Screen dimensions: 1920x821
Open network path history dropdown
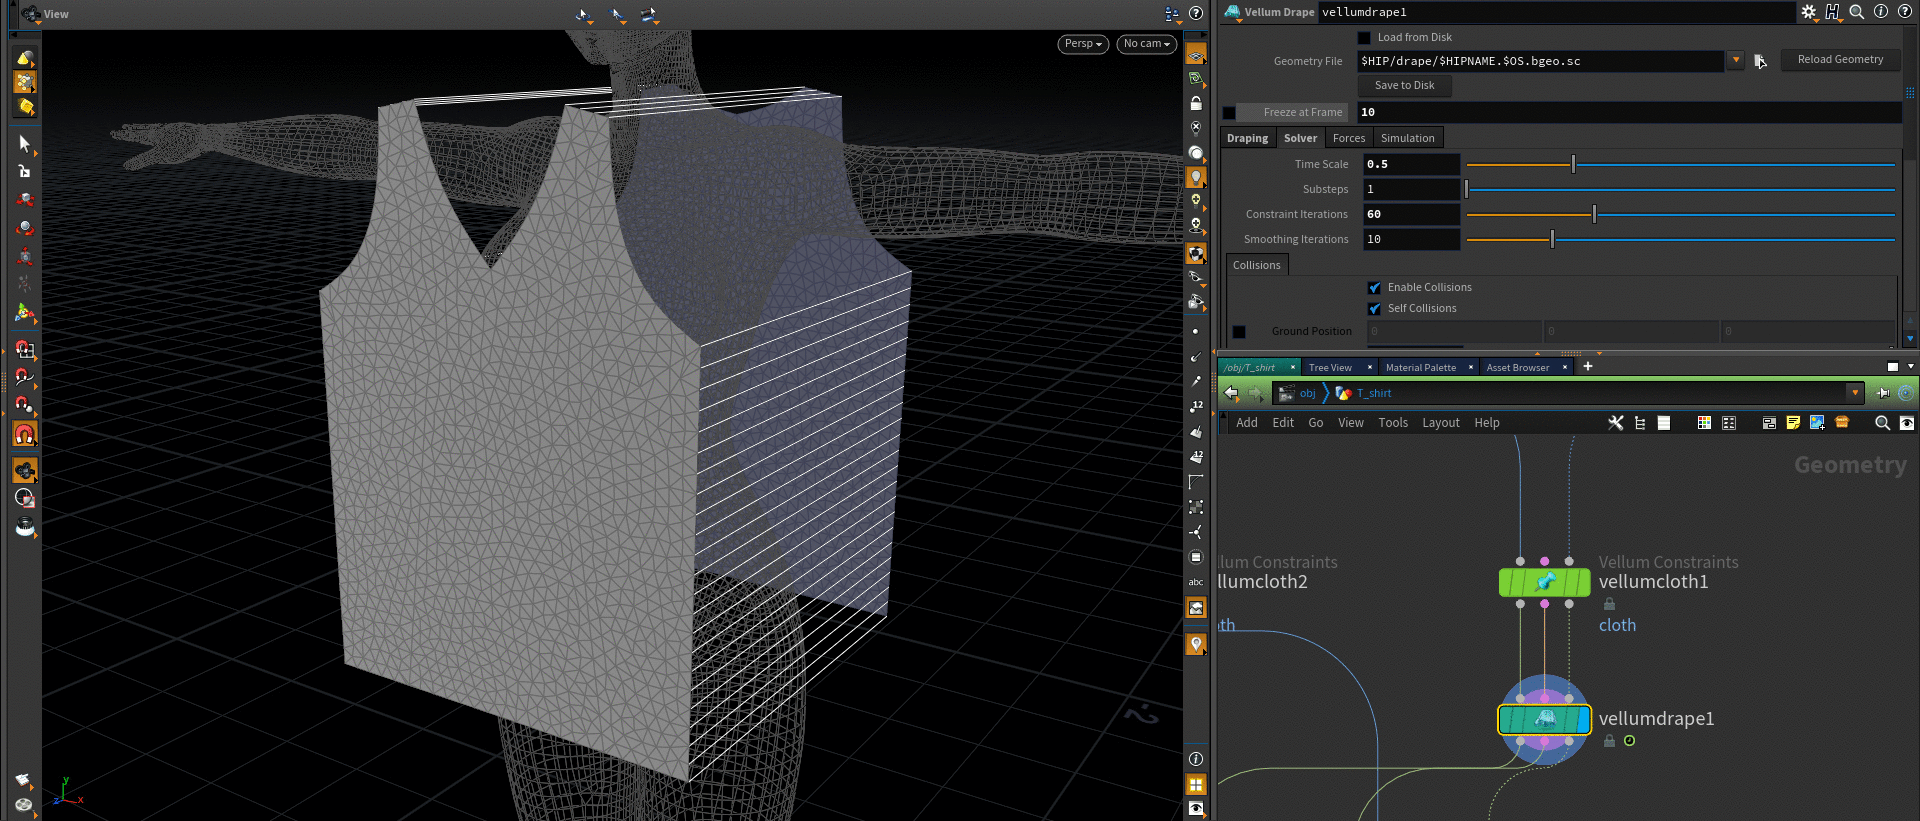(1855, 393)
